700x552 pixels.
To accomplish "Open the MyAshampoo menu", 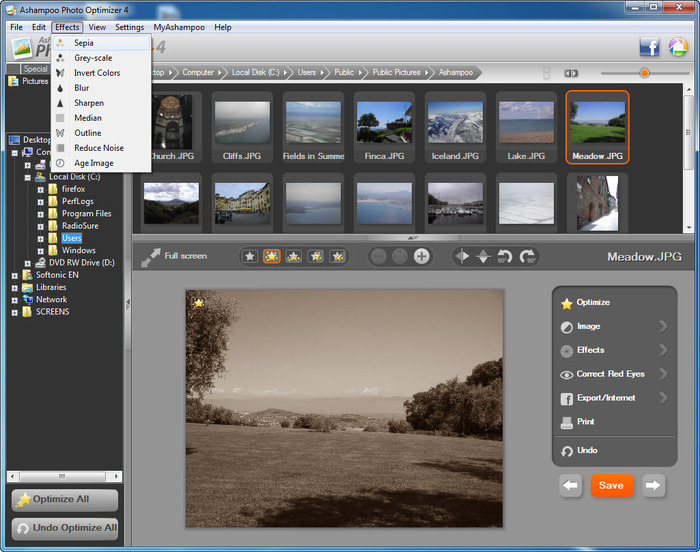I will [179, 27].
